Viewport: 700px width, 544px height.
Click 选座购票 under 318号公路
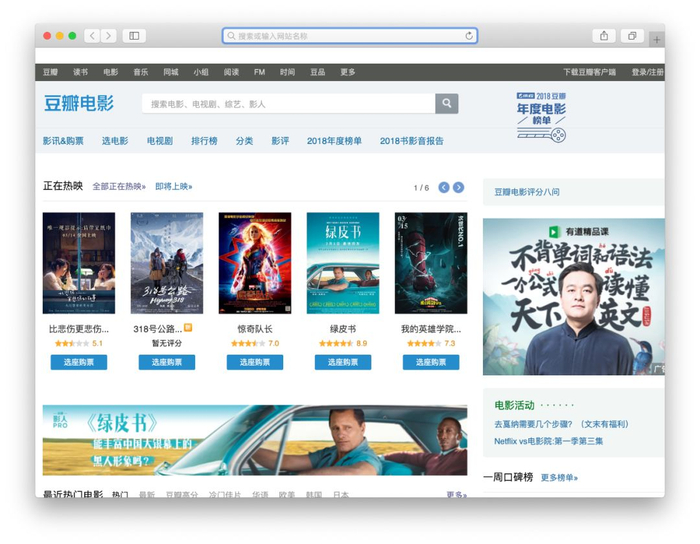pos(167,362)
